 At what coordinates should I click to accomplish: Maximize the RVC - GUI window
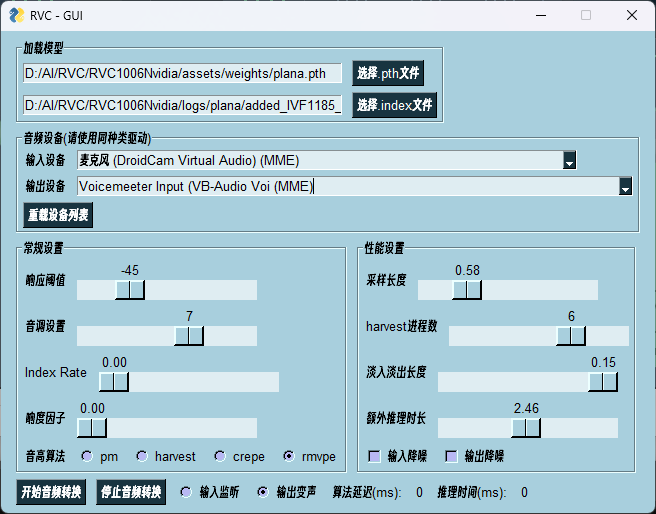click(586, 15)
